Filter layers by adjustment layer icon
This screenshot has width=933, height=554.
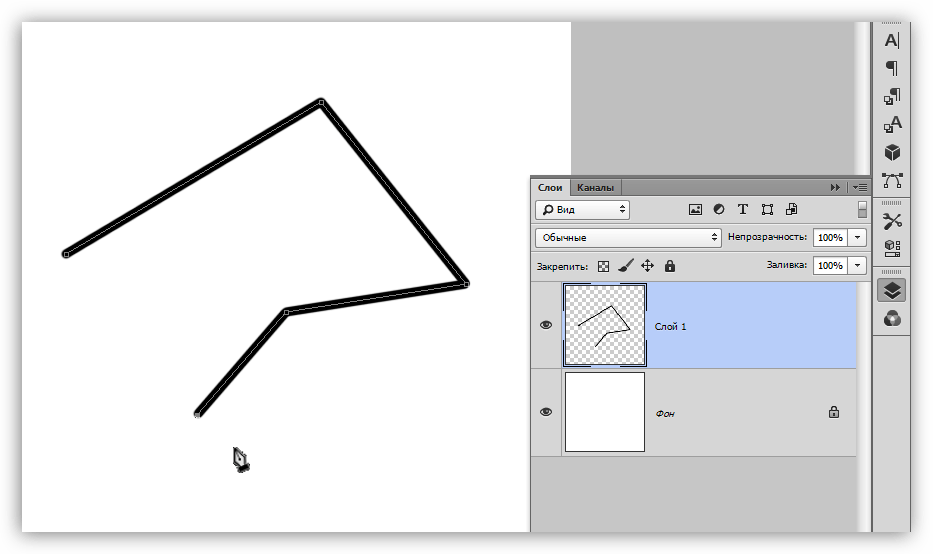pyautogui.click(x=719, y=210)
